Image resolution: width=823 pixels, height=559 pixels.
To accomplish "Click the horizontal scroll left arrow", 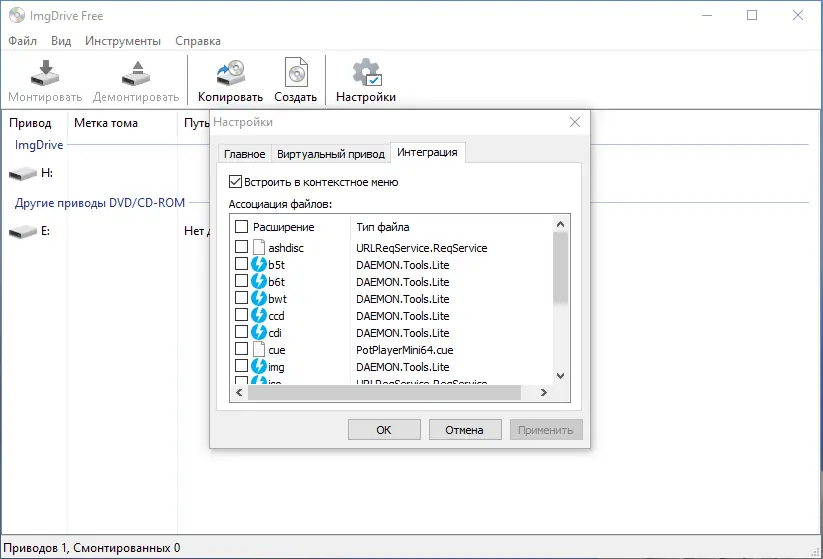I will 239,393.
